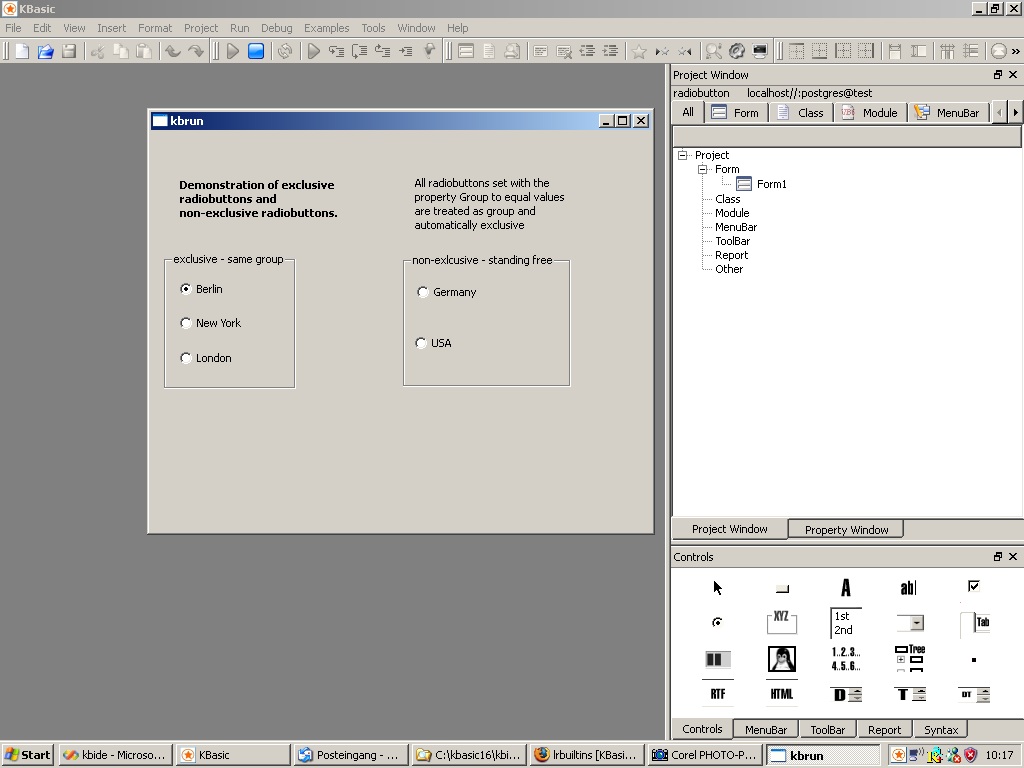Click the Start button on taskbar
This screenshot has height=768, width=1024.
[x=28, y=755]
